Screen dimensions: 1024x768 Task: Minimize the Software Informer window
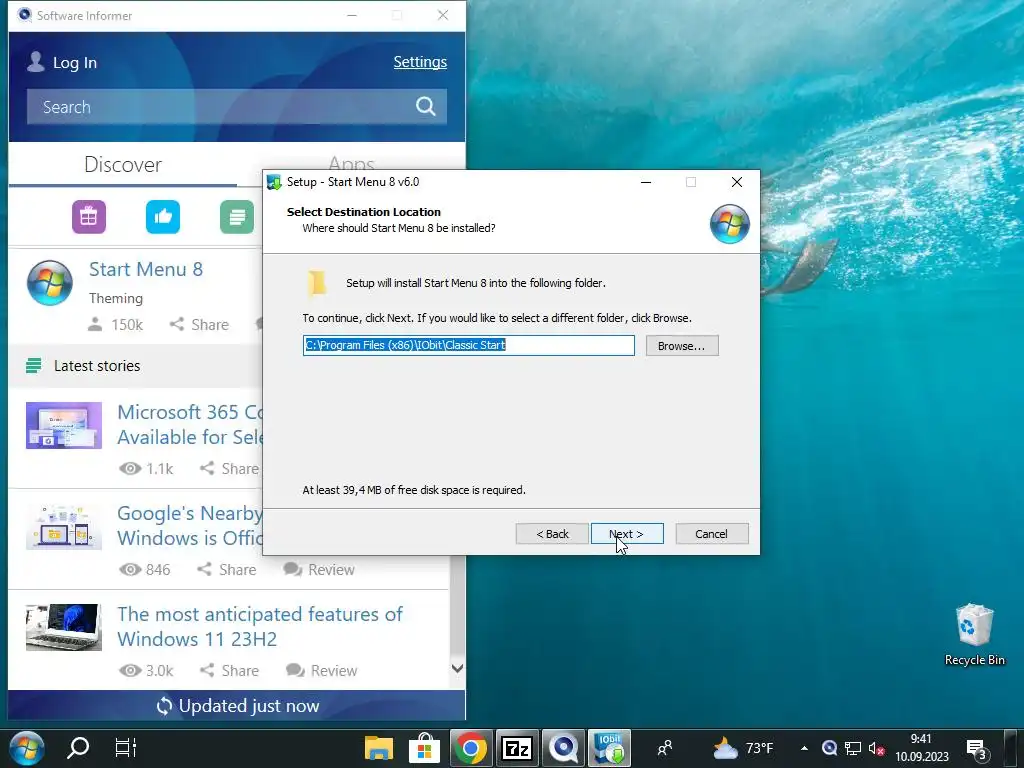pyautogui.click(x=352, y=15)
